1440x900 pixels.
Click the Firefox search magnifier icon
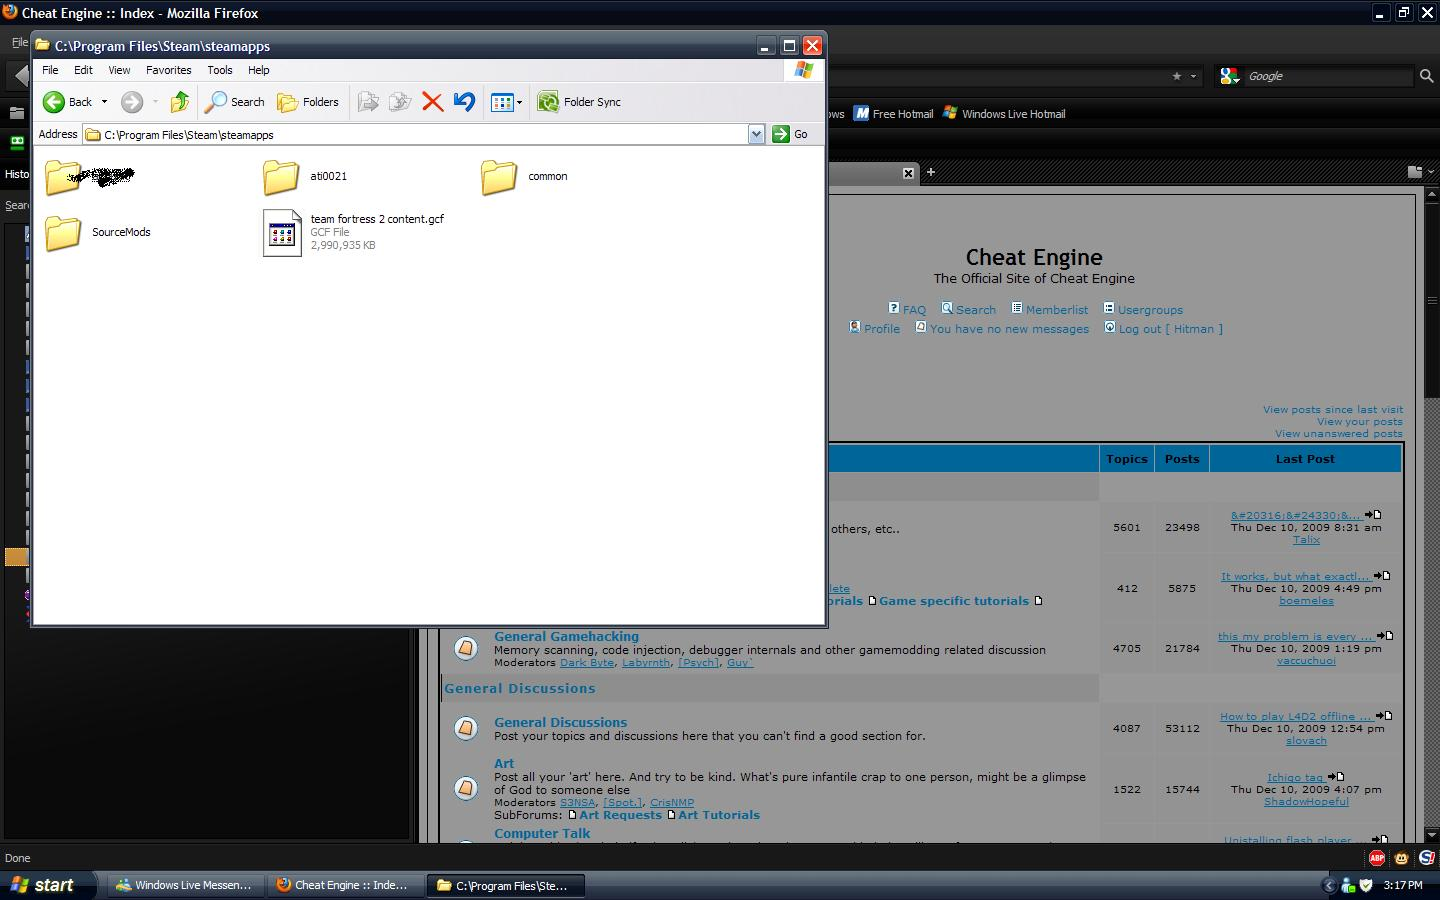point(1426,76)
